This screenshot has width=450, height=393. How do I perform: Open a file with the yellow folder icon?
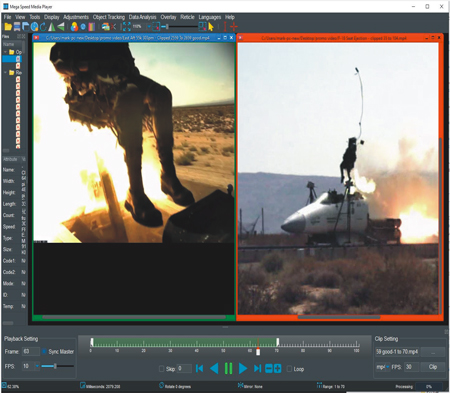click(x=8, y=27)
